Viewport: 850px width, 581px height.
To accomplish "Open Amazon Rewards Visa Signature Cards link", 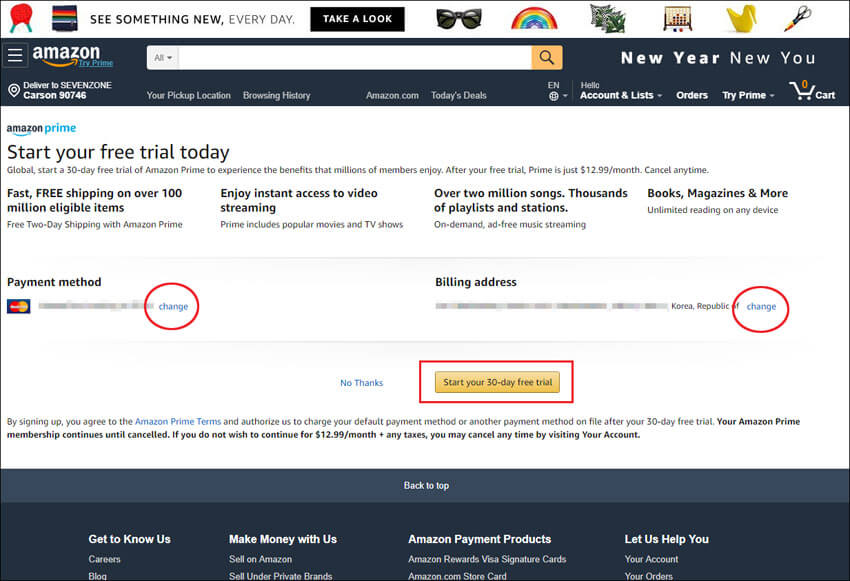I will pos(487,559).
